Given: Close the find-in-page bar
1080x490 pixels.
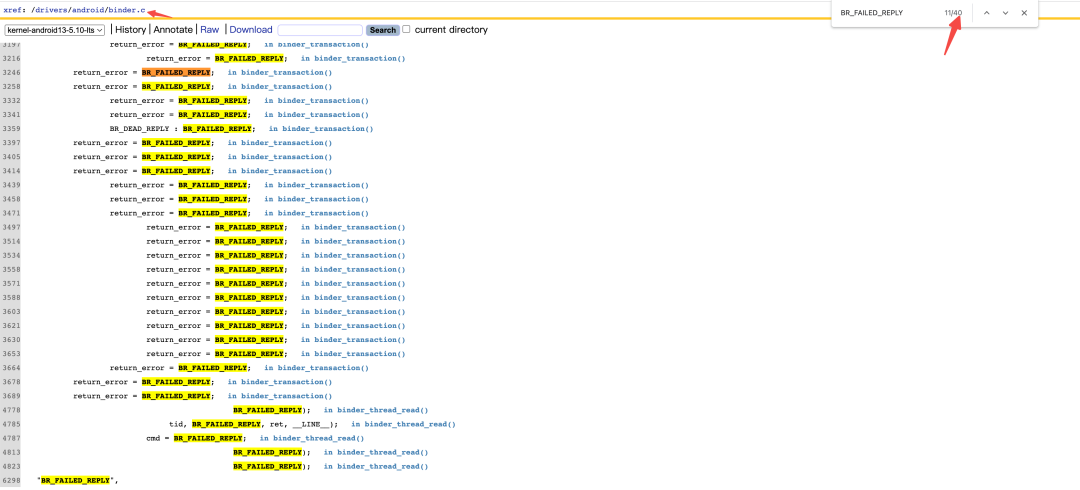Looking at the screenshot, I should click(x=1024, y=13).
